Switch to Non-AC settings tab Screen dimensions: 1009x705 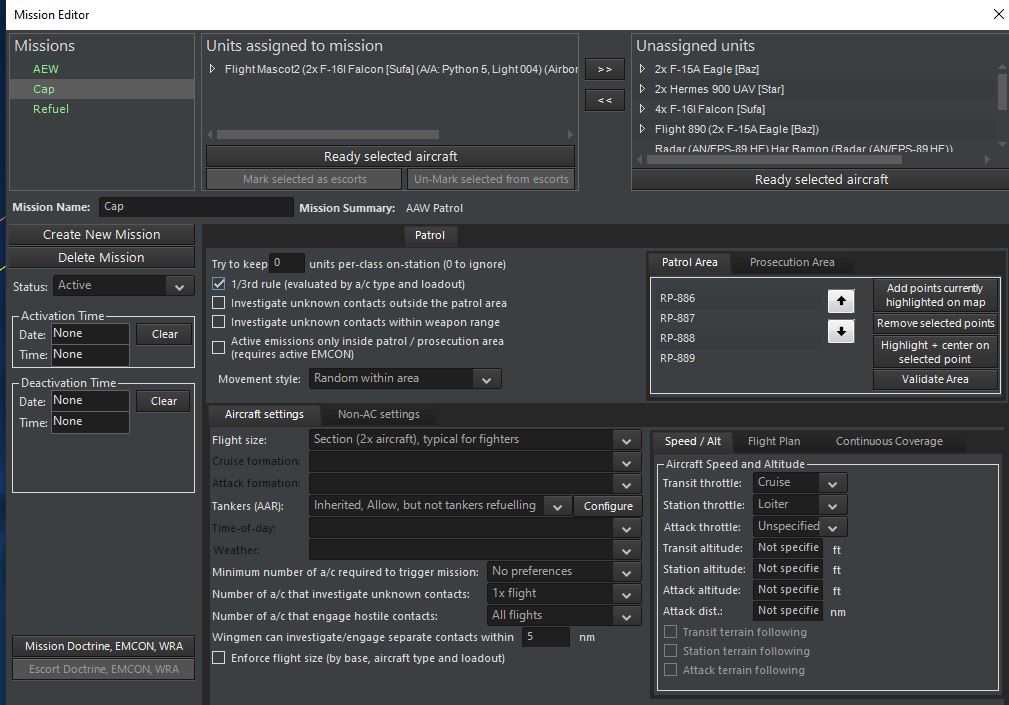point(378,414)
